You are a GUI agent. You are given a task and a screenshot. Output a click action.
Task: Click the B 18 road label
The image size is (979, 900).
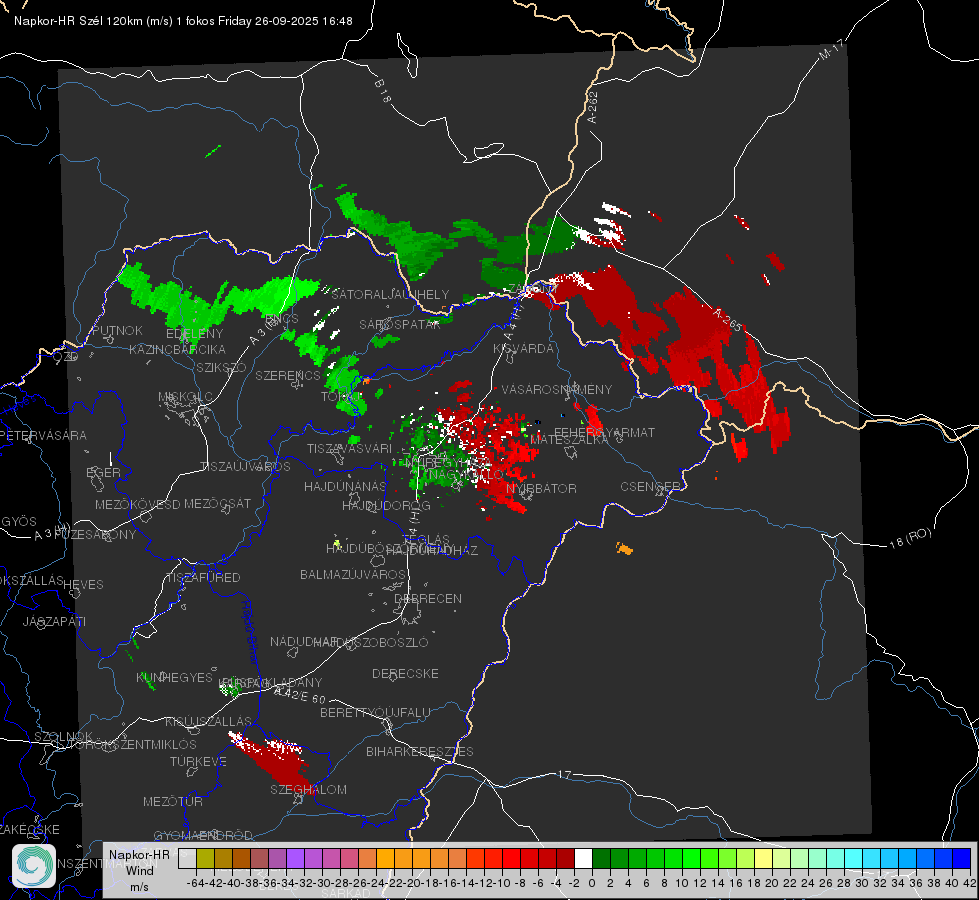coord(382,91)
